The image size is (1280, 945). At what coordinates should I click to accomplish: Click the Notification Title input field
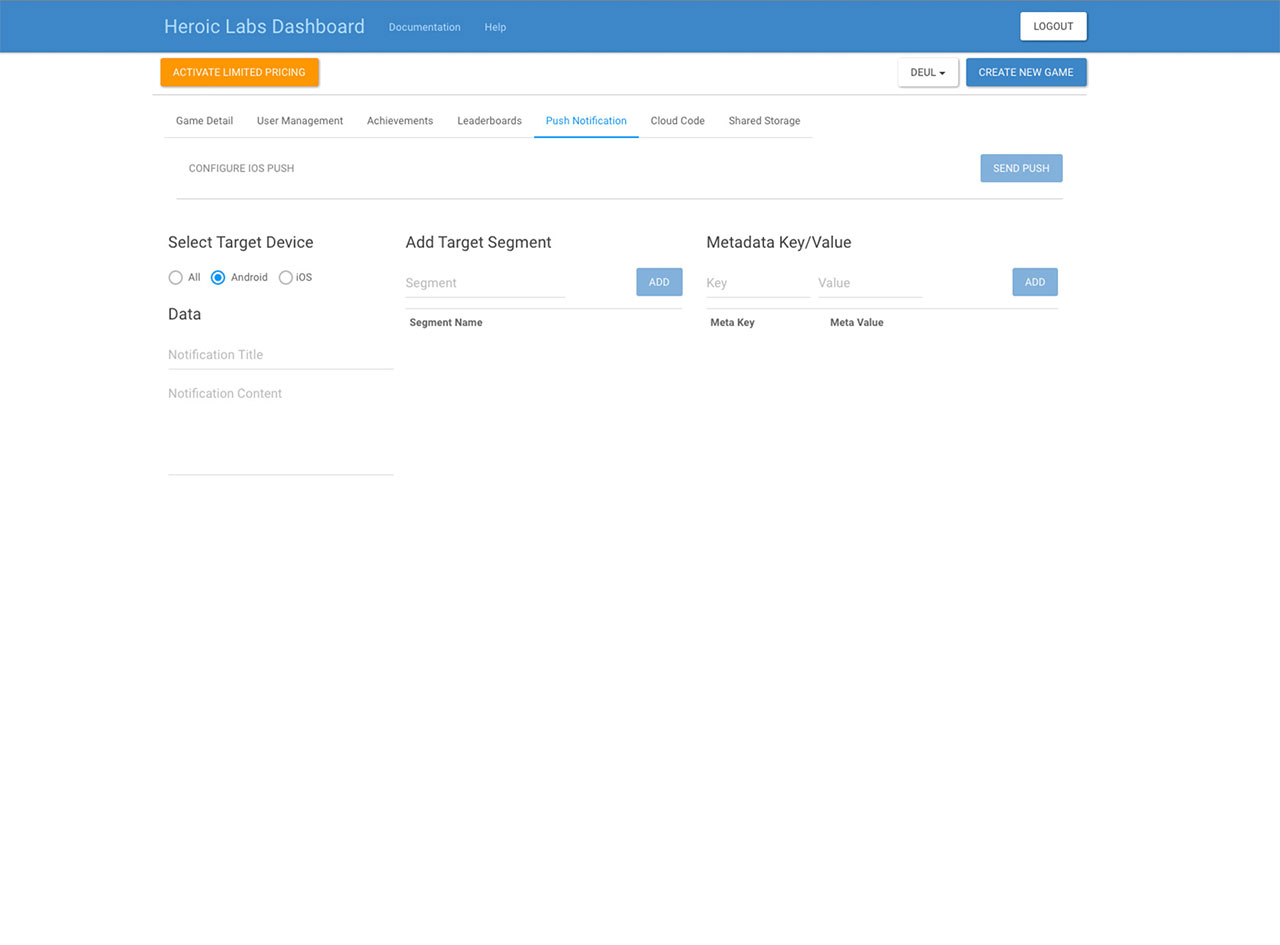(x=280, y=355)
